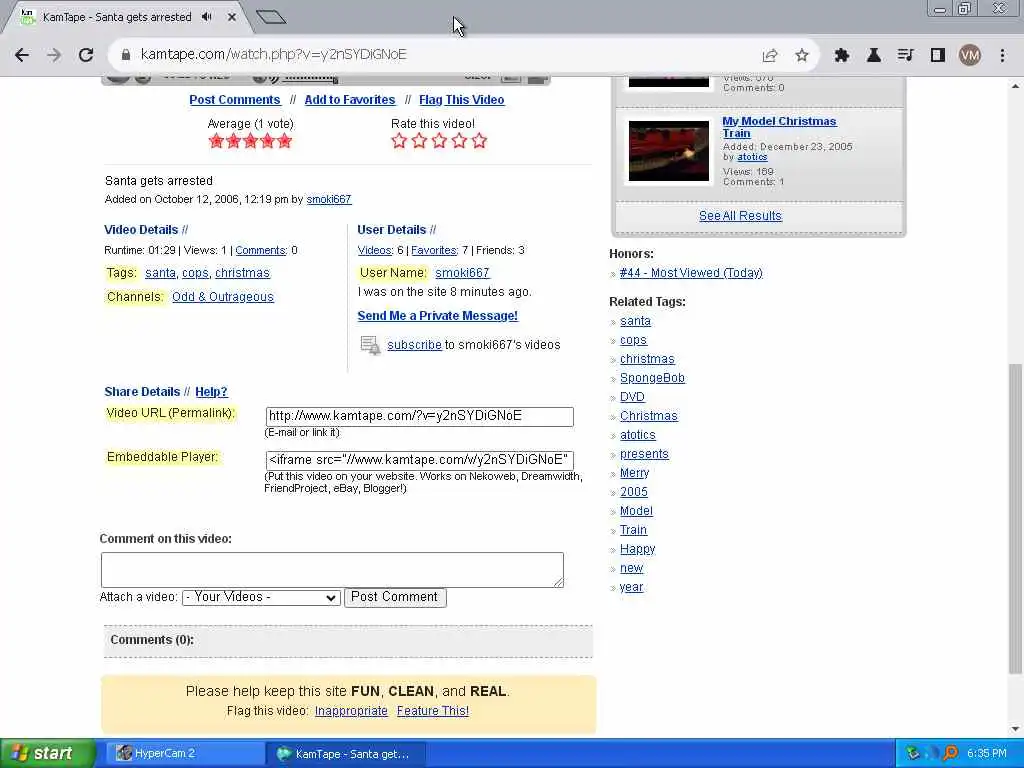The width and height of the screenshot is (1024, 768).
Task: Open uploader smoki667 link under video title
Action: tap(329, 199)
